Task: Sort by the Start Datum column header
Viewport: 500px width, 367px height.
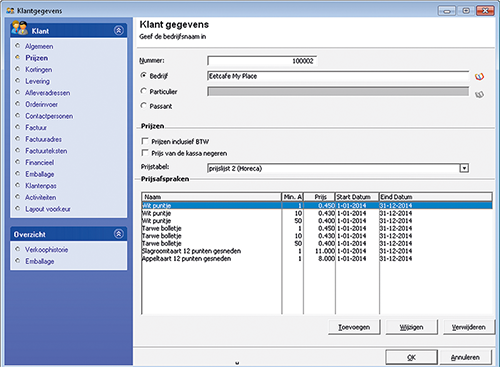Action: (x=357, y=197)
